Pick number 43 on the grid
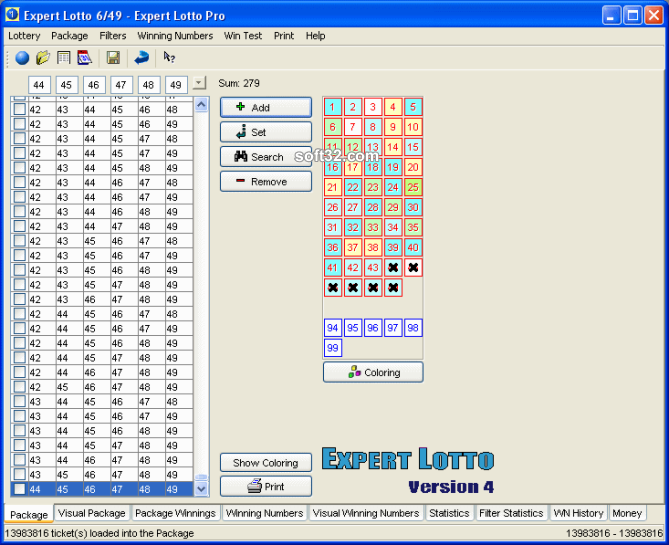 tap(372, 267)
